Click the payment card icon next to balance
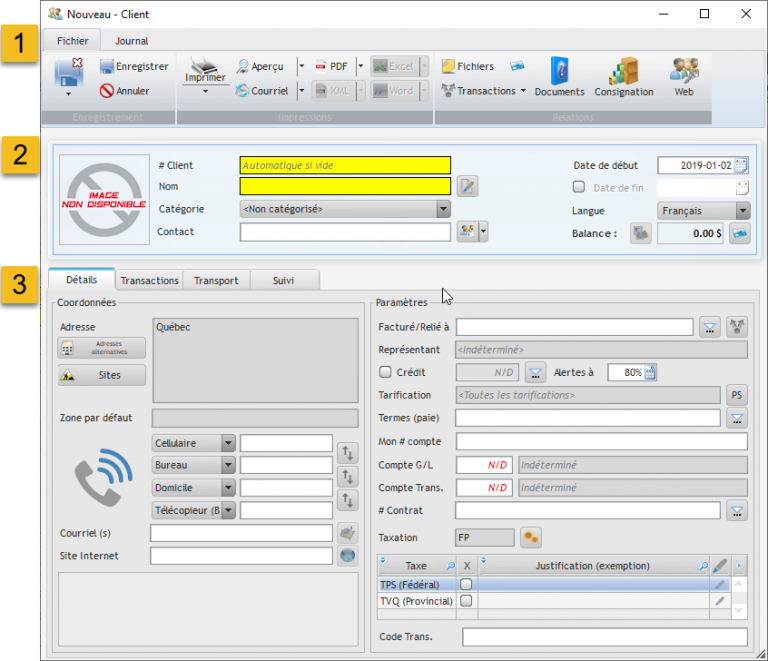 click(x=740, y=234)
